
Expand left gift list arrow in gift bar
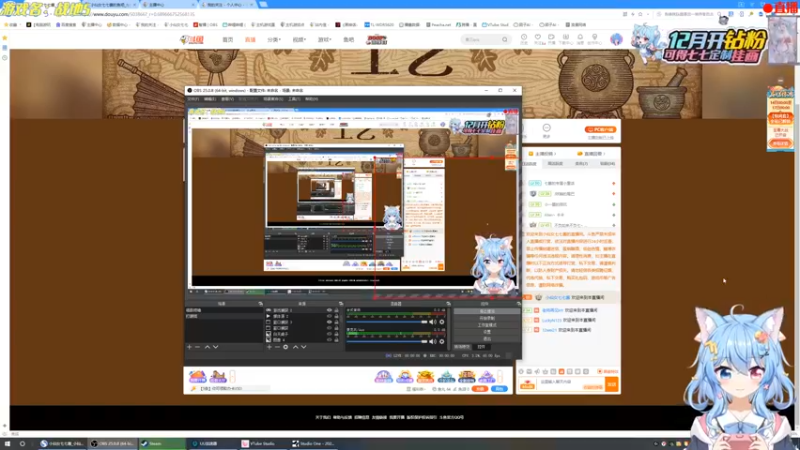click(x=232, y=377)
